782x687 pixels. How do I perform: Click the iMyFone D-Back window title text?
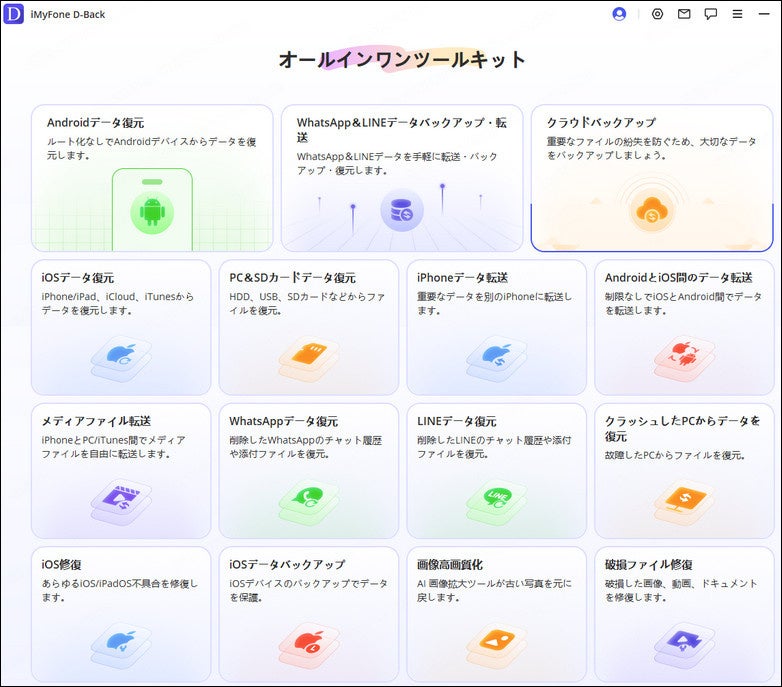click(68, 14)
